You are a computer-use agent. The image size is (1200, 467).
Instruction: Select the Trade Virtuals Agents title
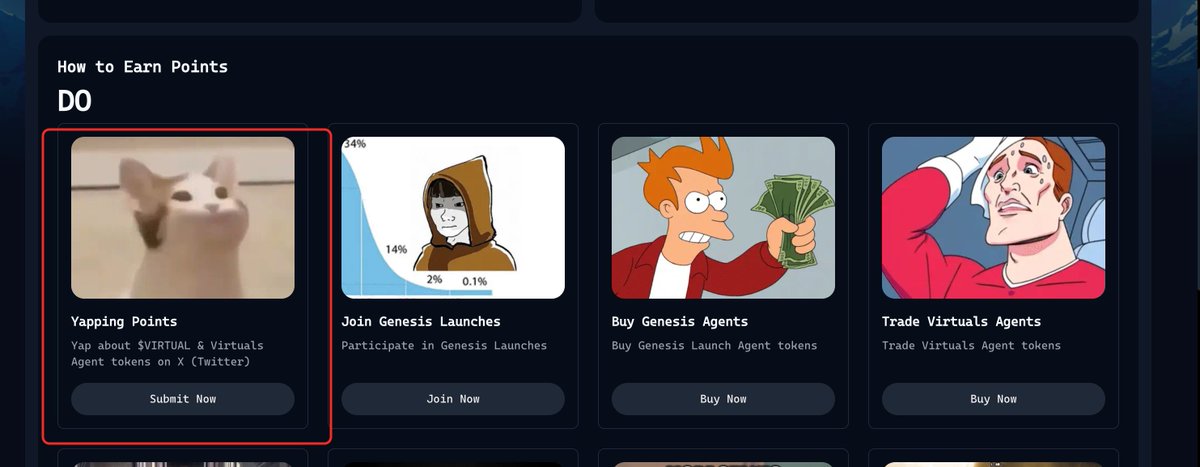pos(961,322)
